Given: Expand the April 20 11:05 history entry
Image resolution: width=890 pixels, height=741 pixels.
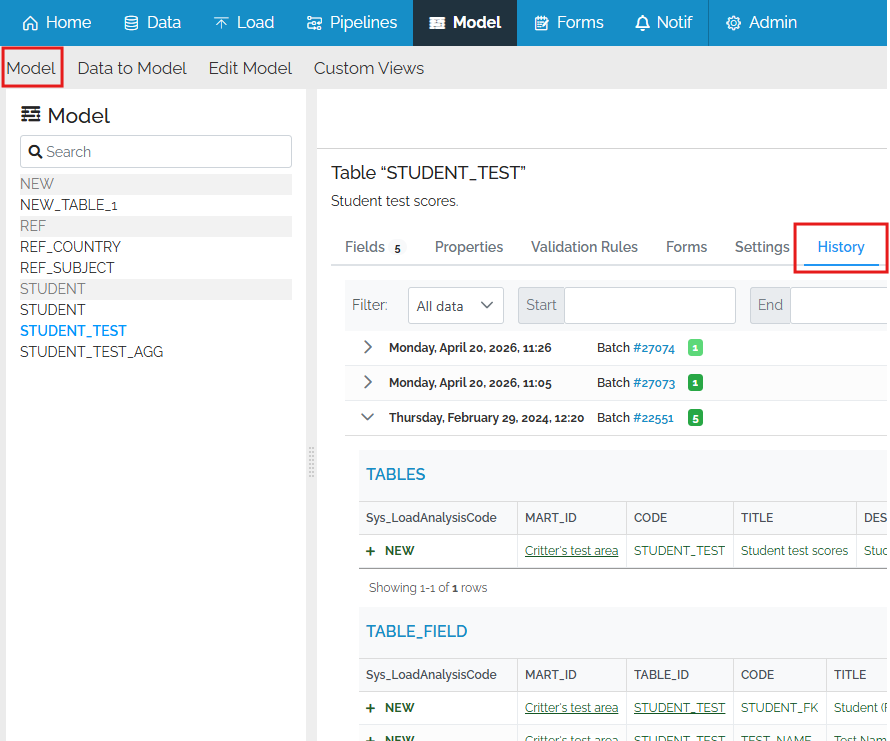Looking at the screenshot, I should click(368, 382).
